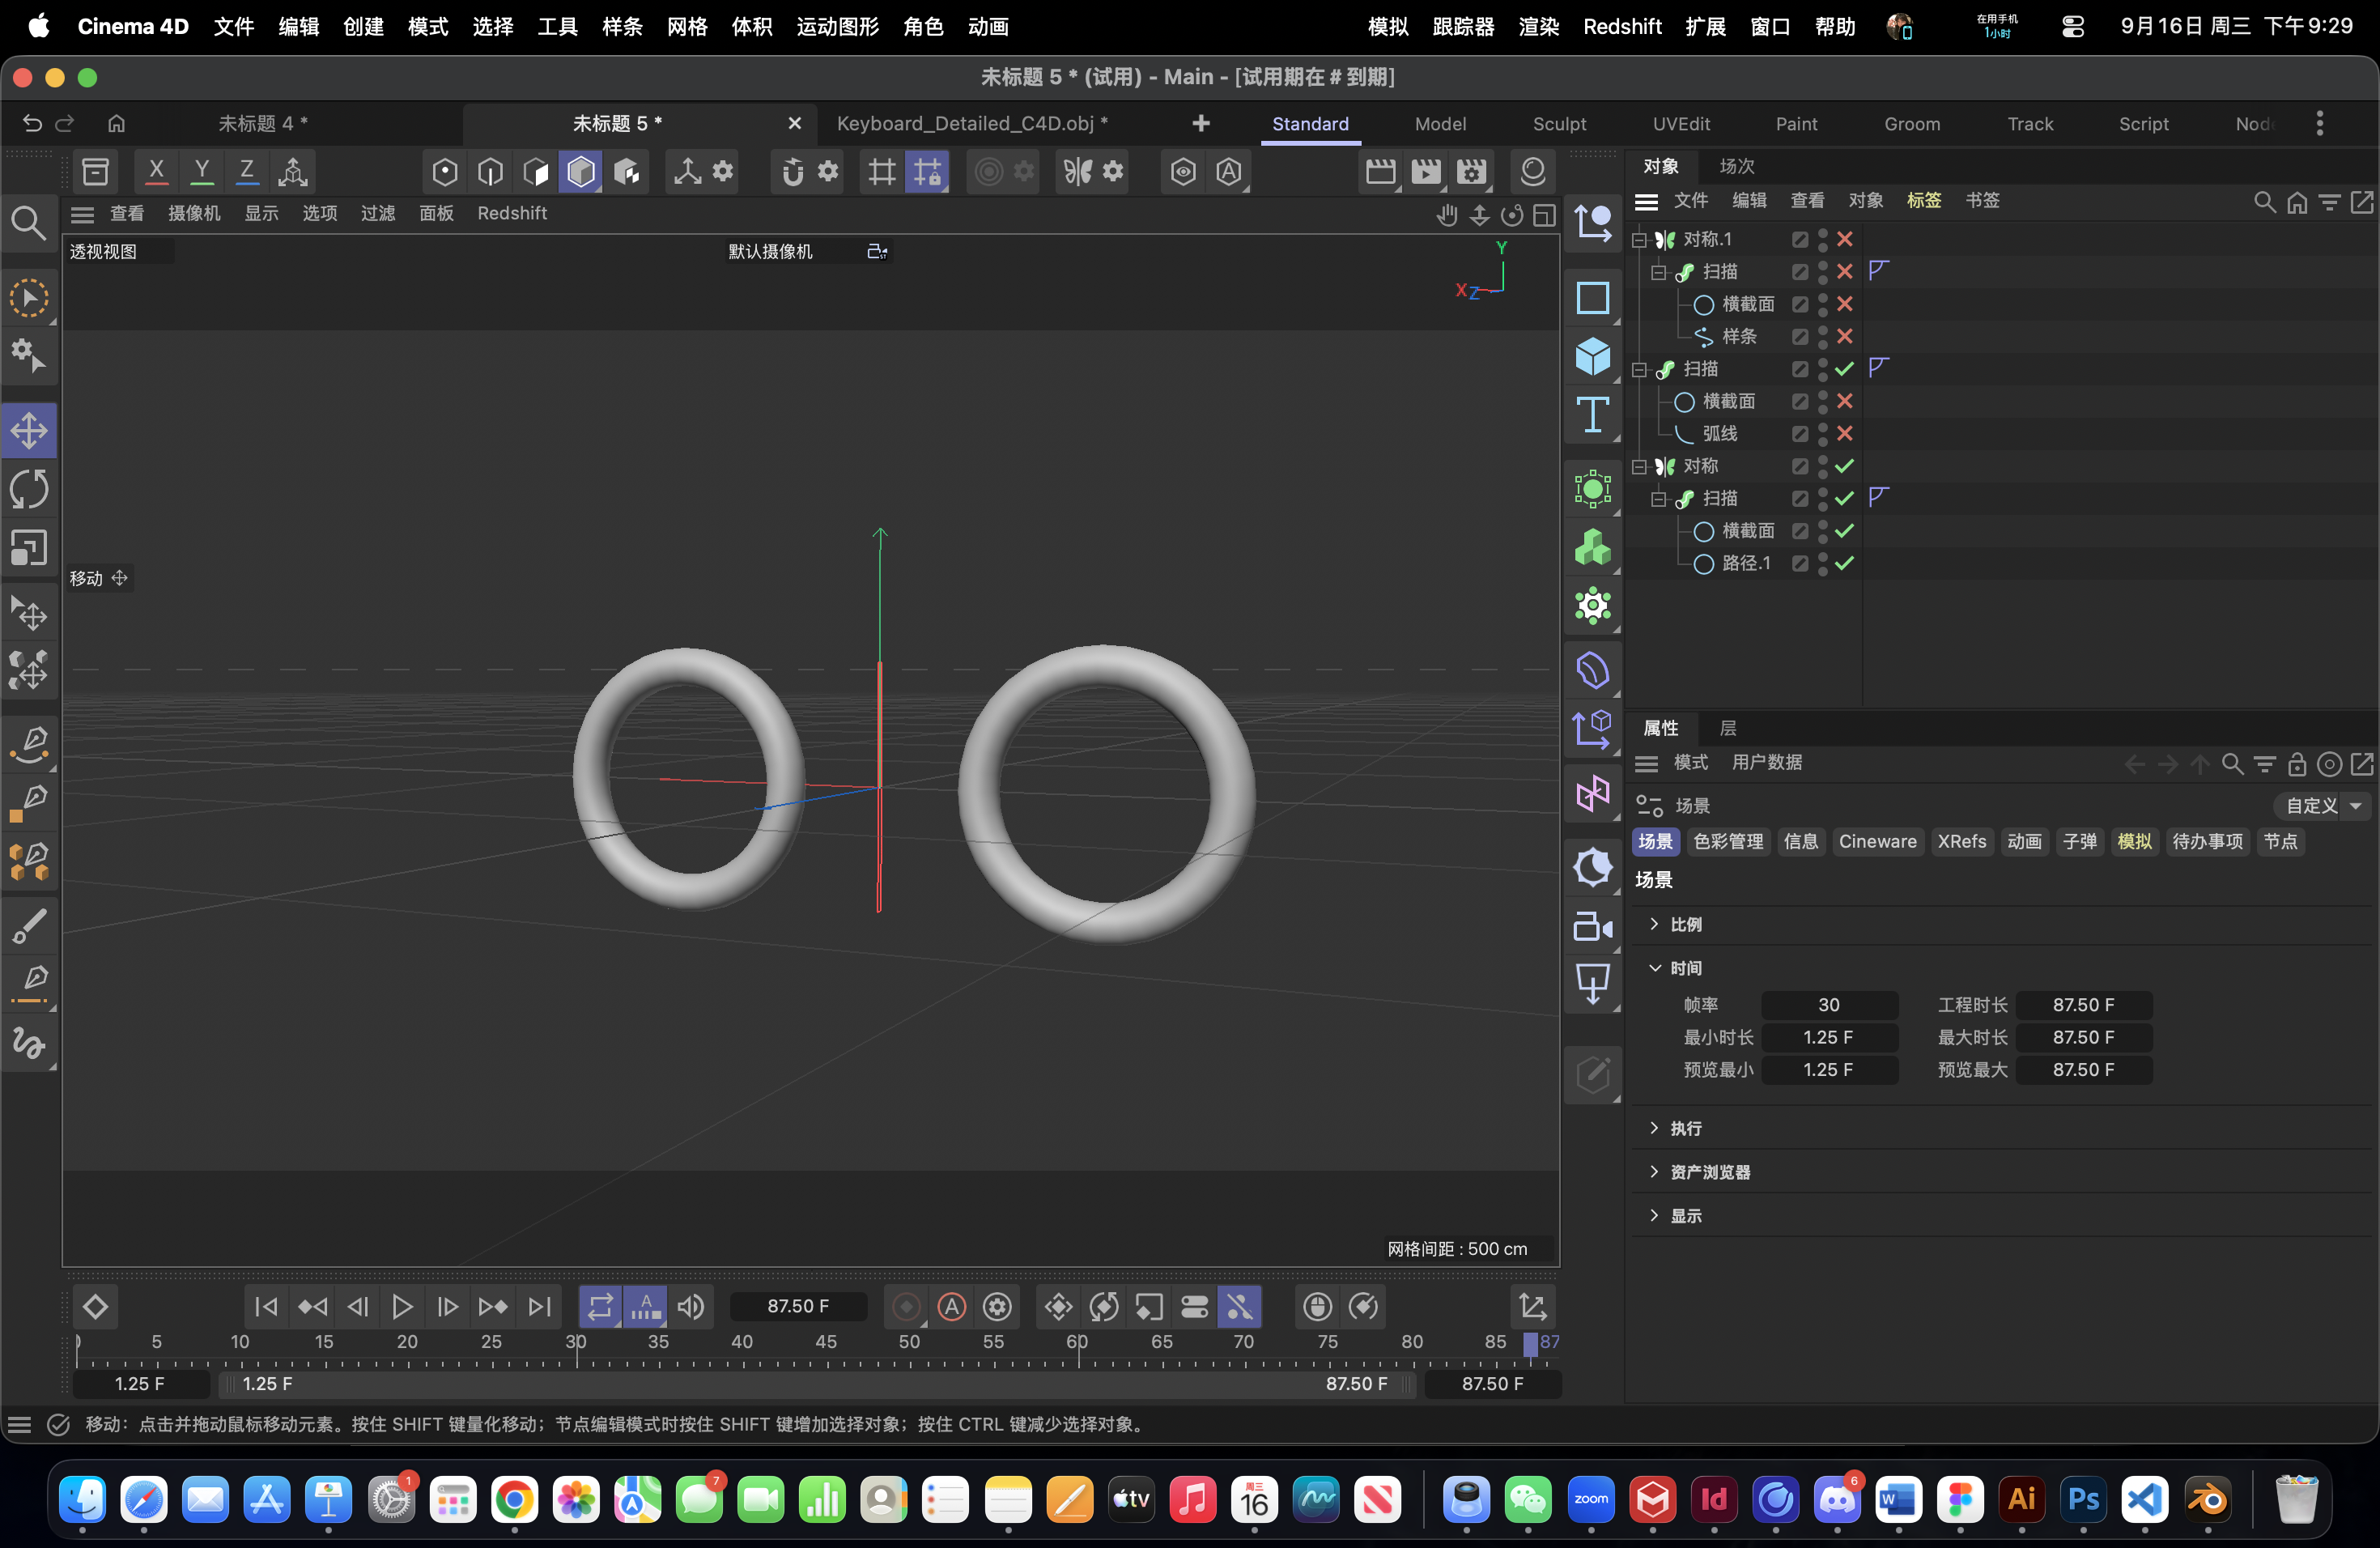Click the current frame field 87.50 F
2380x1548 pixels.
[798, 1306]
